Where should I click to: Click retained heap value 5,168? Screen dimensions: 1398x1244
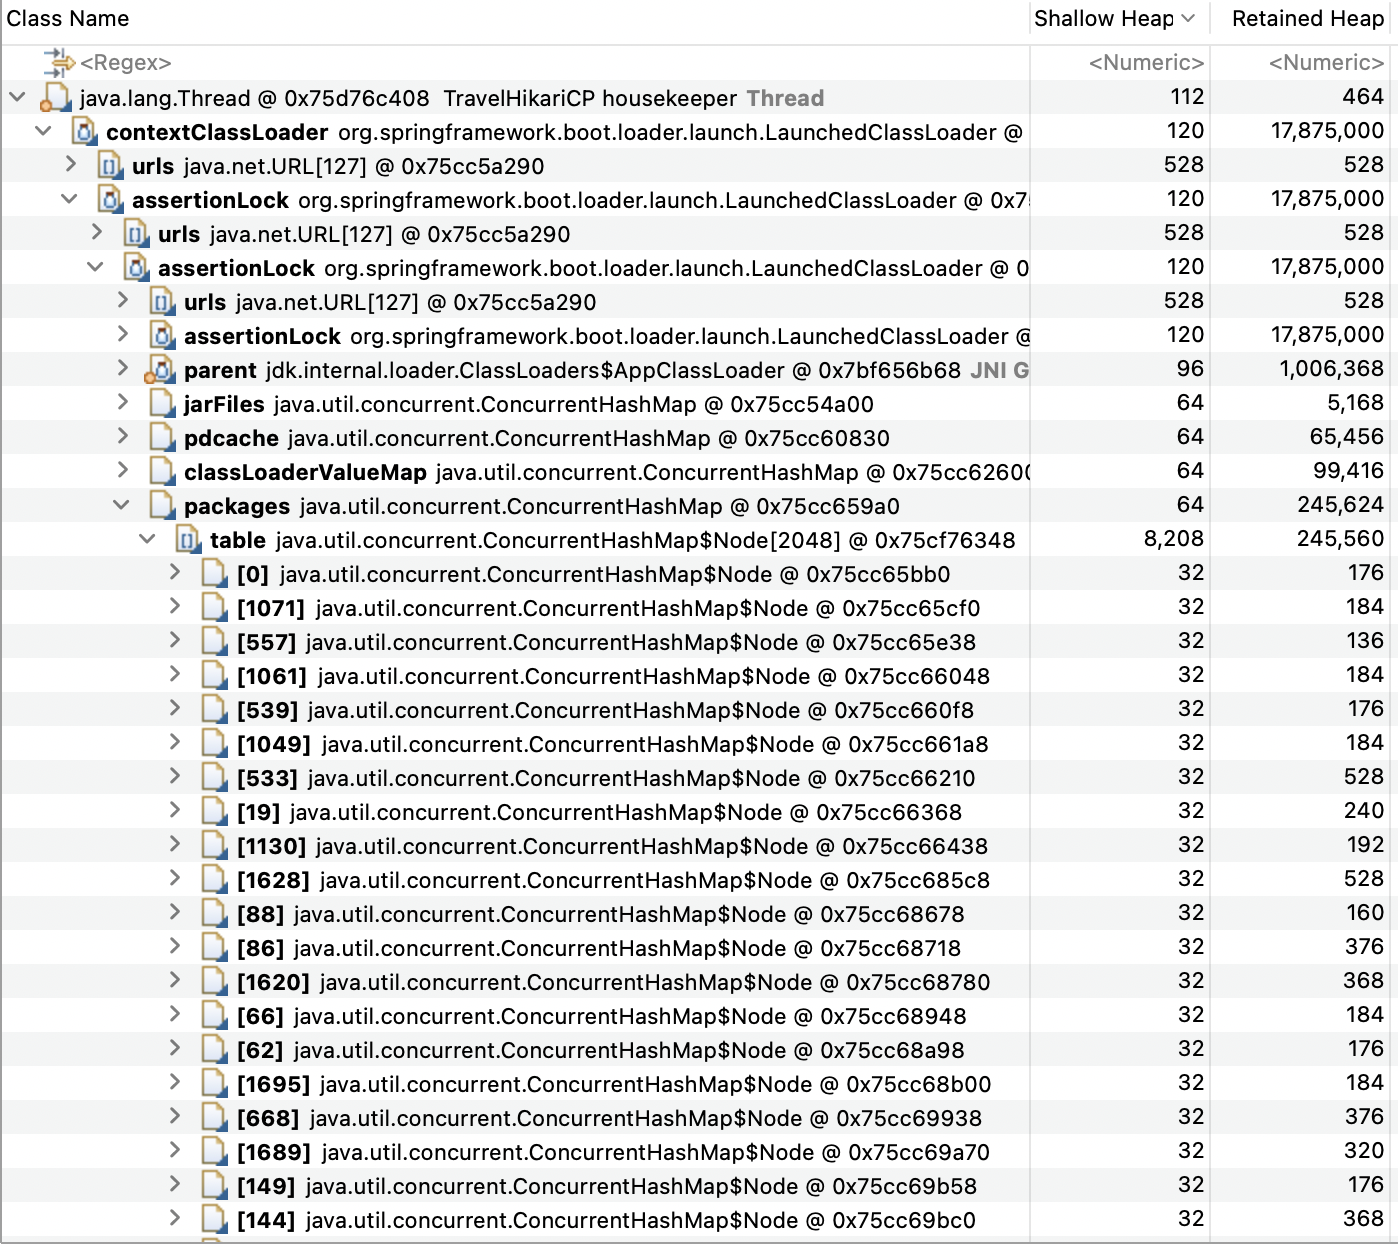click(x=1356, y=403)
